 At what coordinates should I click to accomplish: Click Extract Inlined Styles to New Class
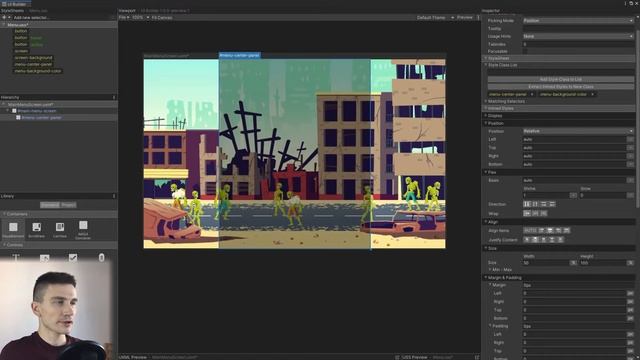tap(561, 87)
